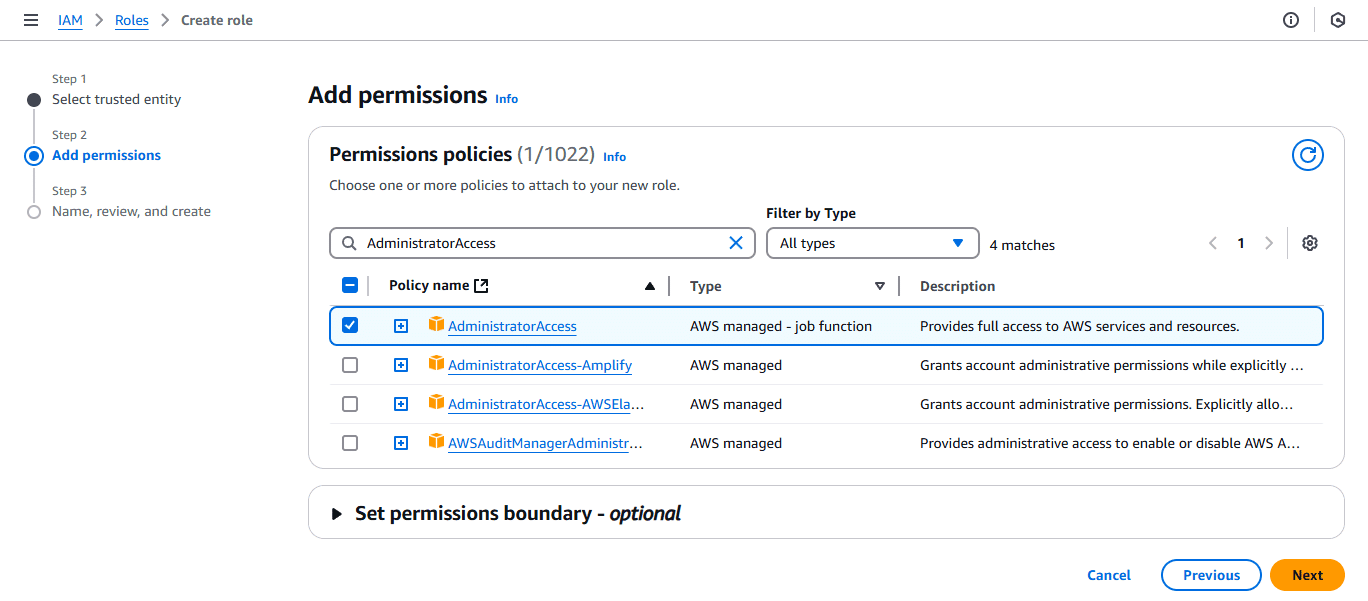Click the AdministratorAccess-AWSEla... policy cube icon
This screenshot has height=601, width=1368.
(x=436, y=402)
